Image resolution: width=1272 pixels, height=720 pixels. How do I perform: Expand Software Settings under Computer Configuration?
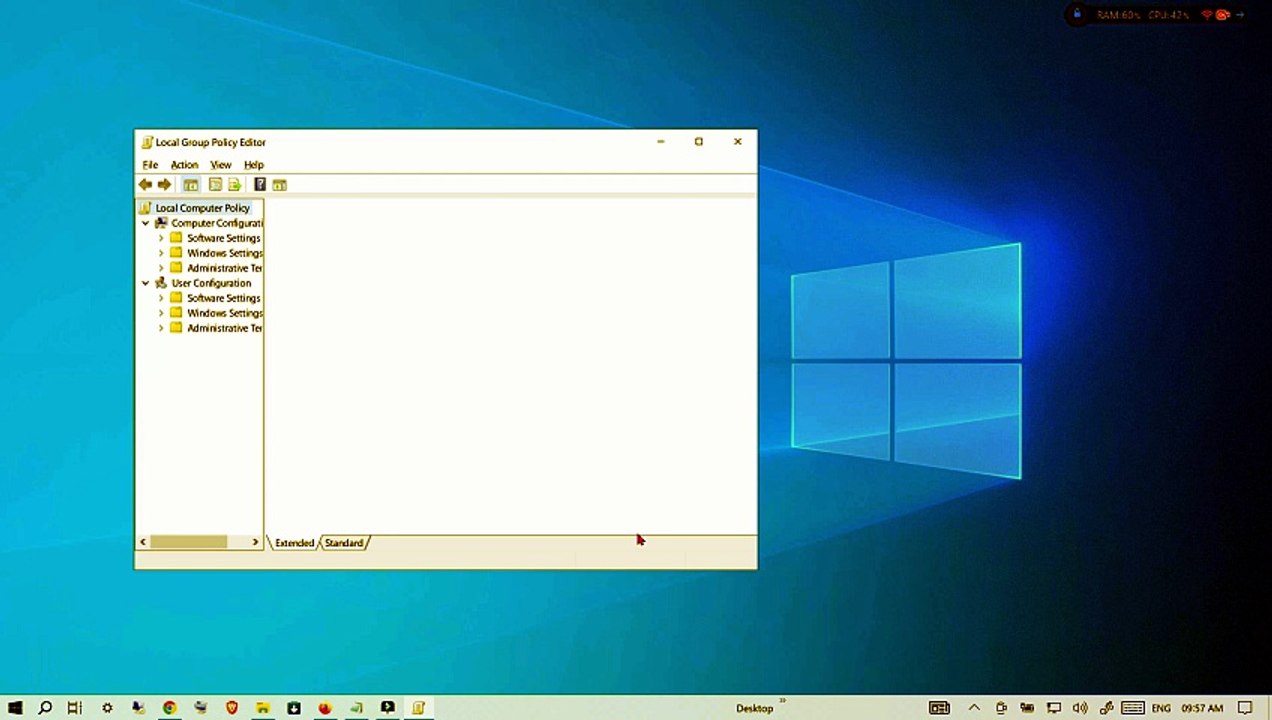click(x=161, y=238)
